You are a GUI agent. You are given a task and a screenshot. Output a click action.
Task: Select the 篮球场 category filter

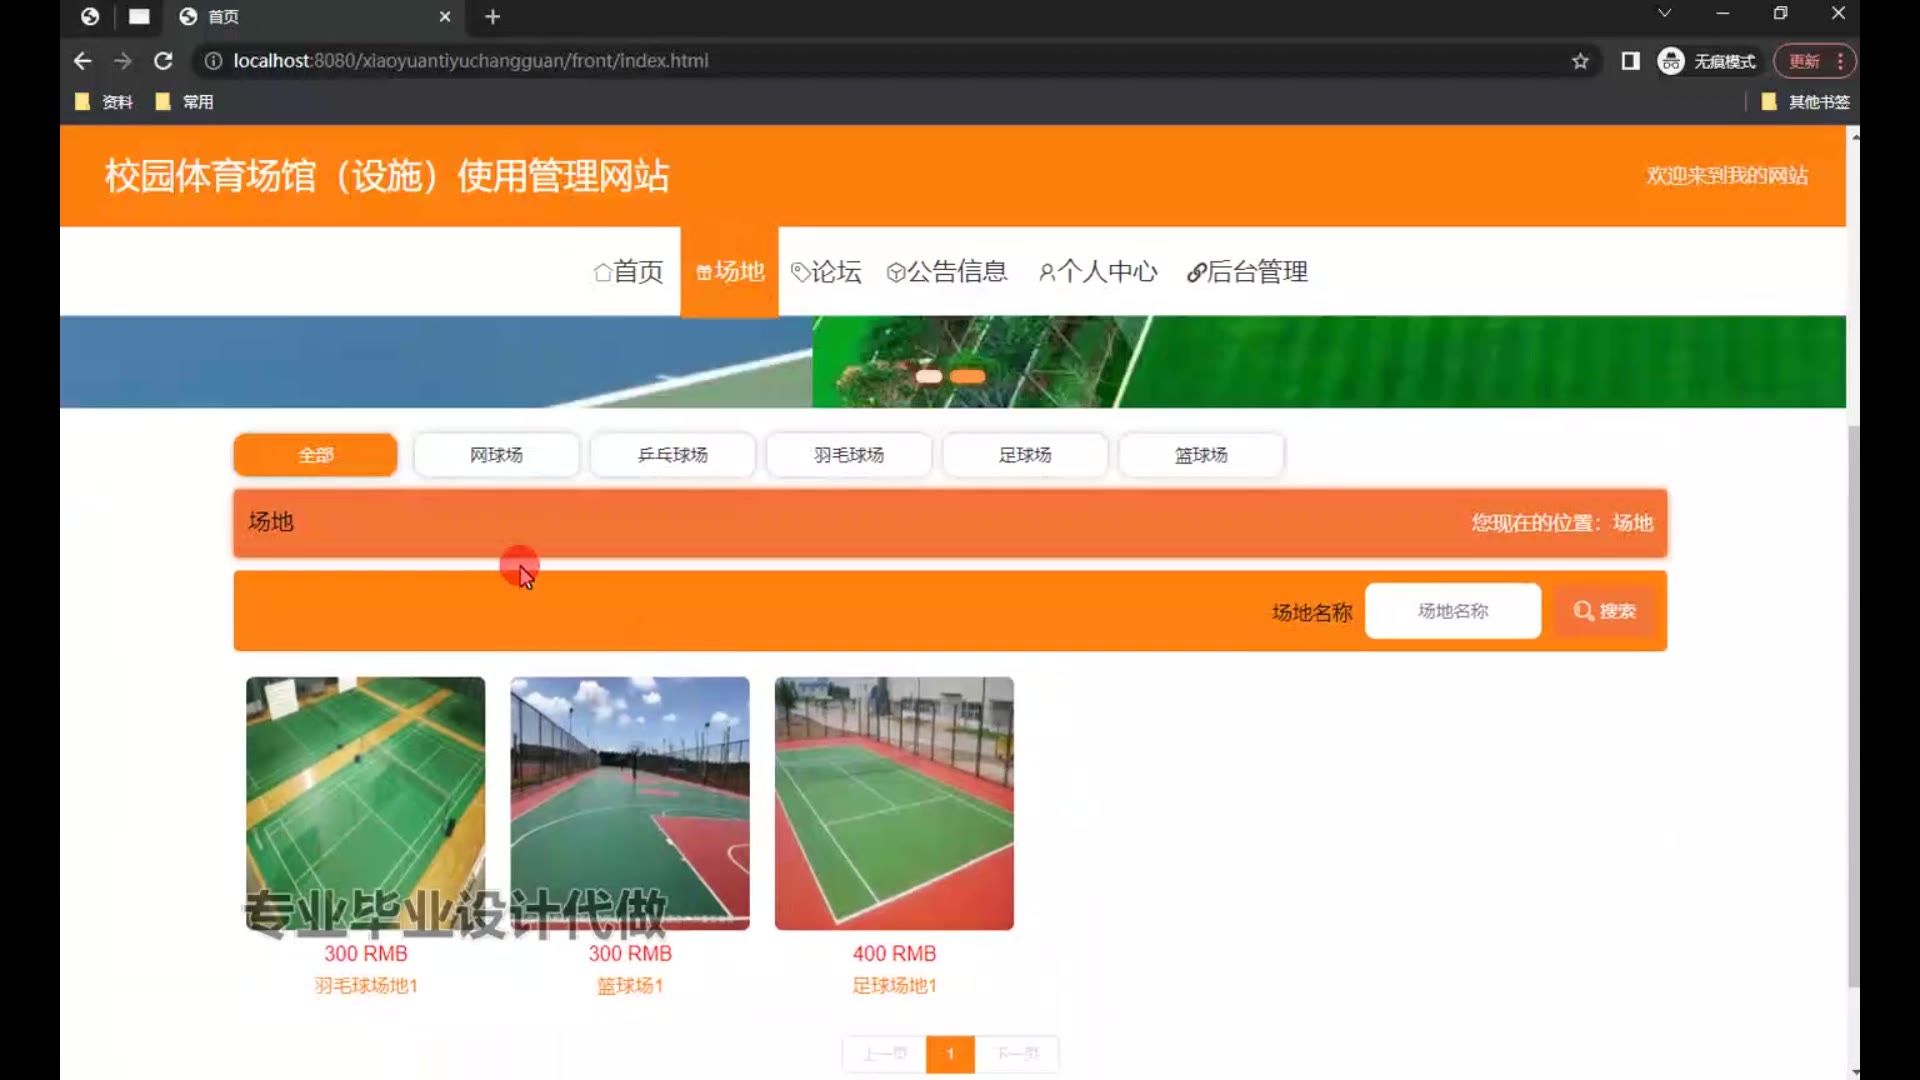pyautogui.click(x=1200, y=455)
